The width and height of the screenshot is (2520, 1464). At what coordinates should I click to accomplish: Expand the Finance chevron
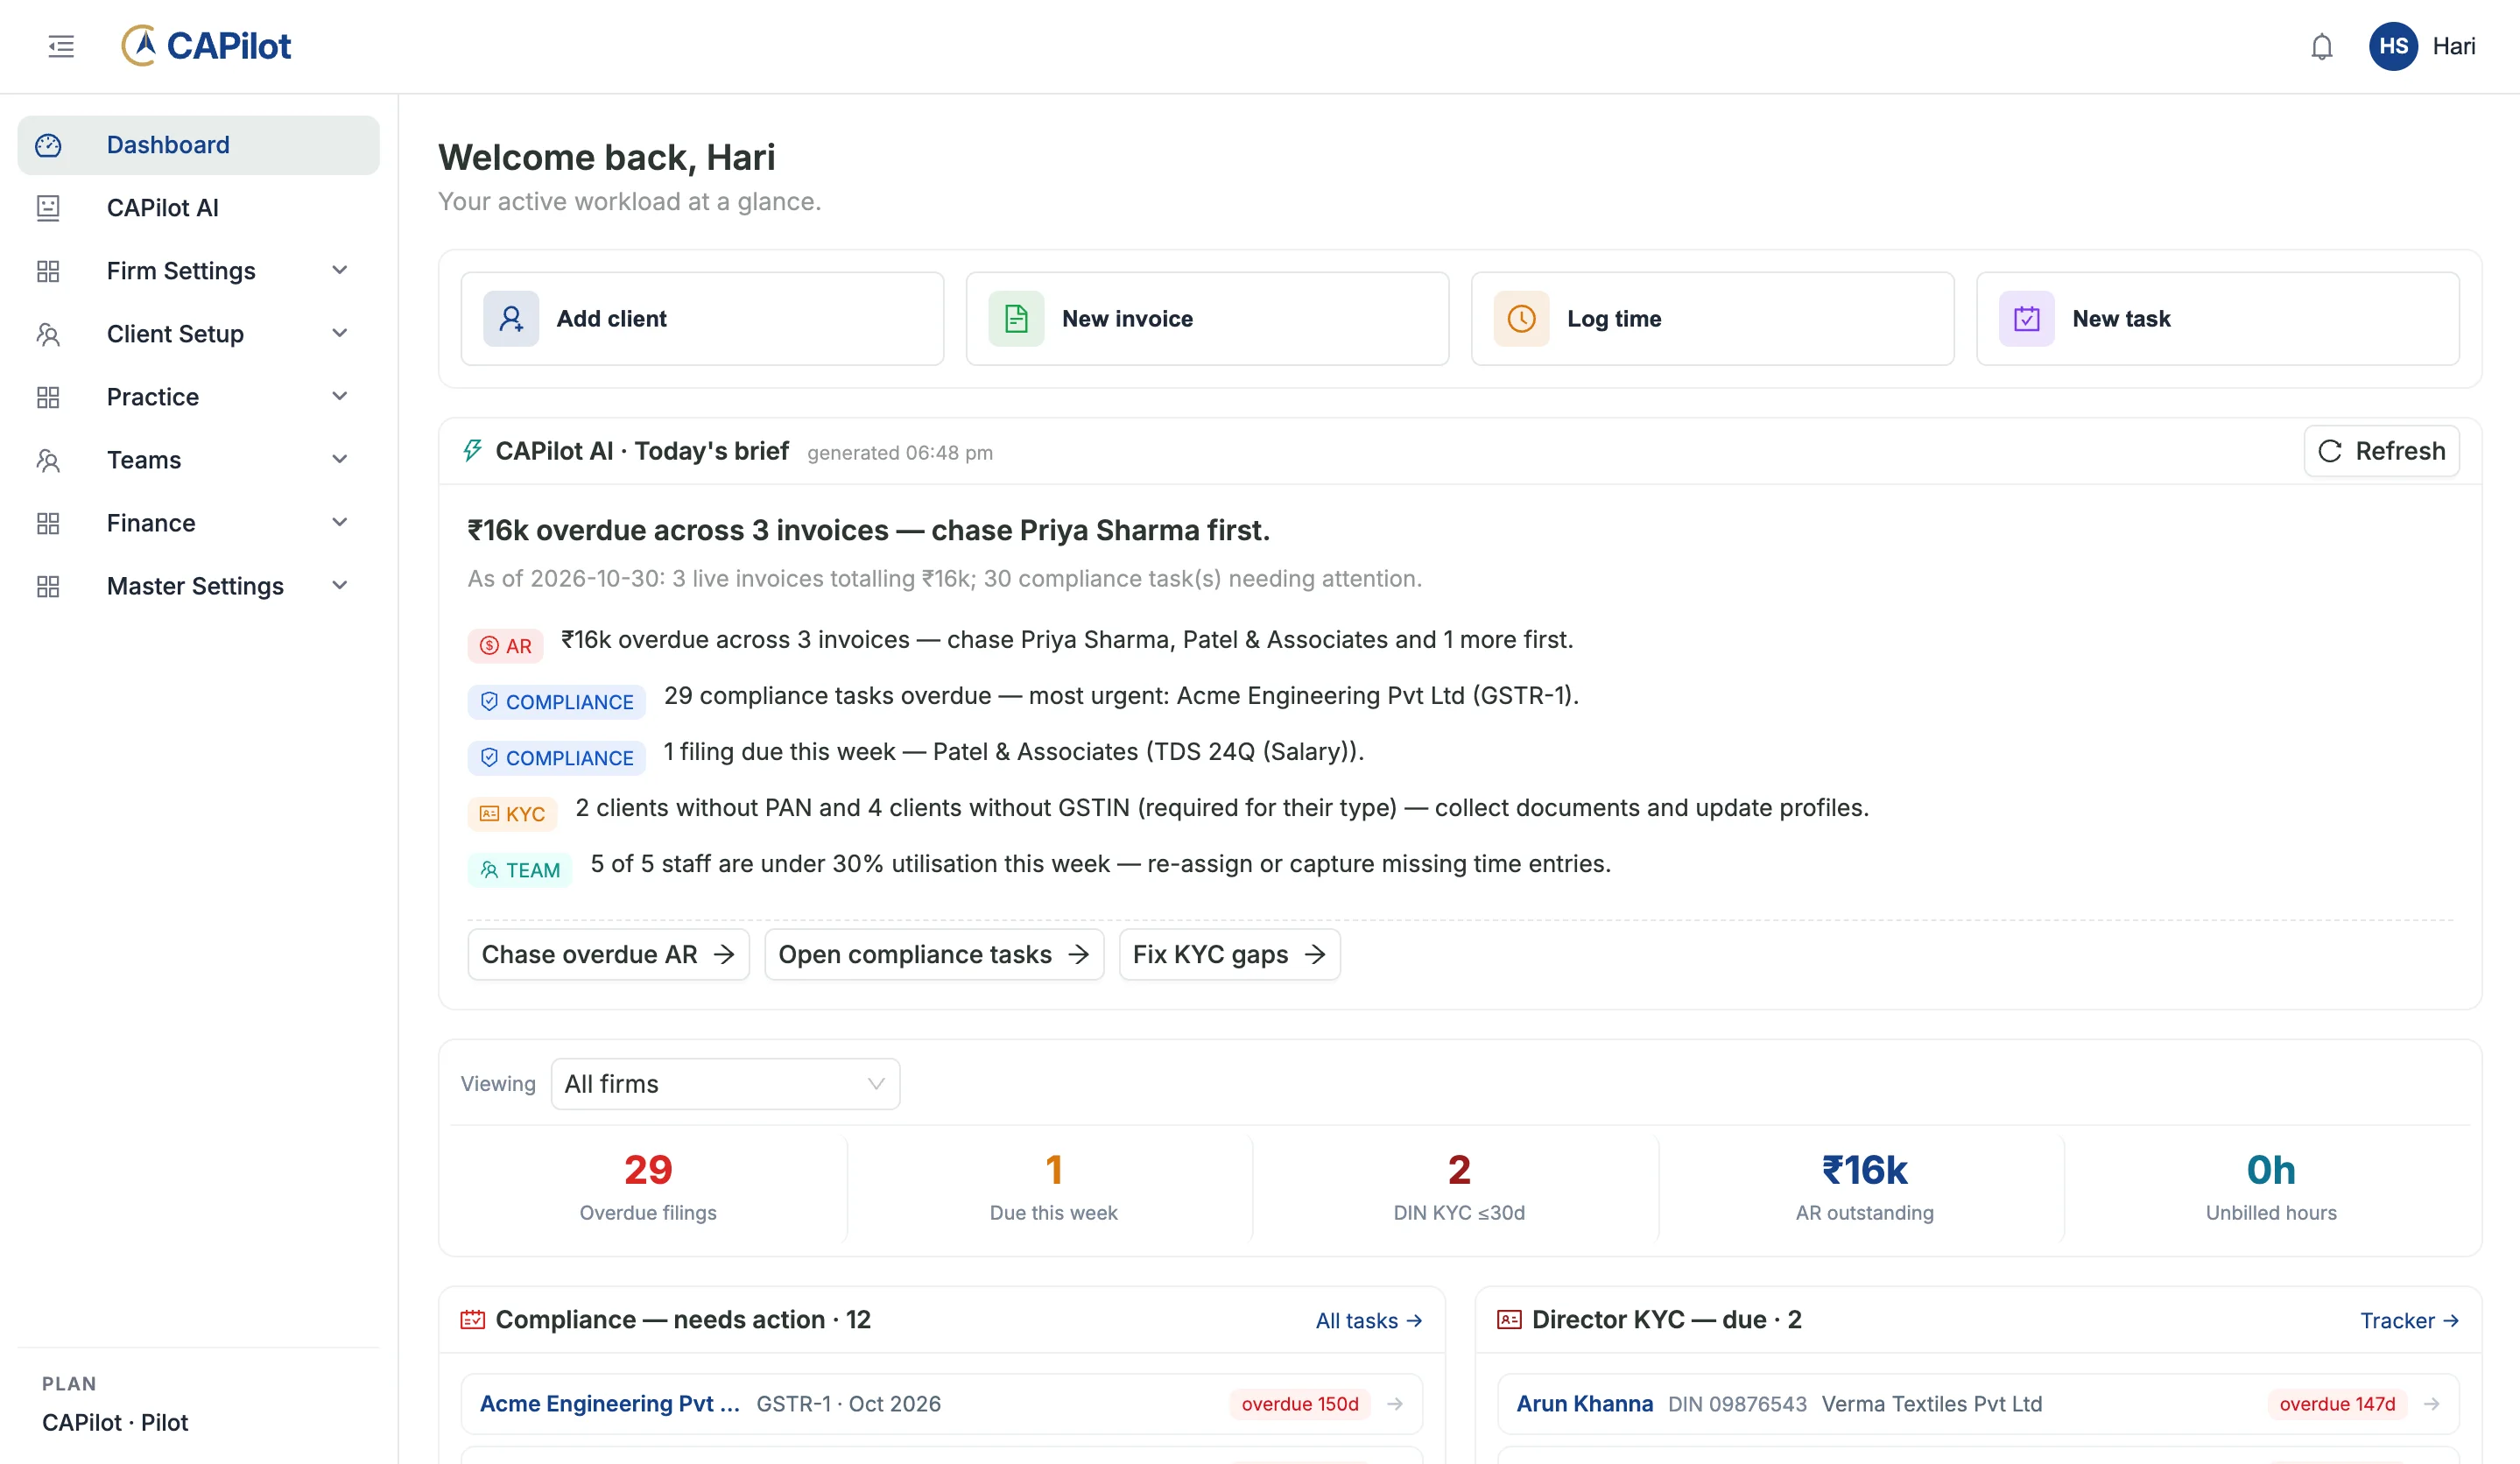[340, 522]
